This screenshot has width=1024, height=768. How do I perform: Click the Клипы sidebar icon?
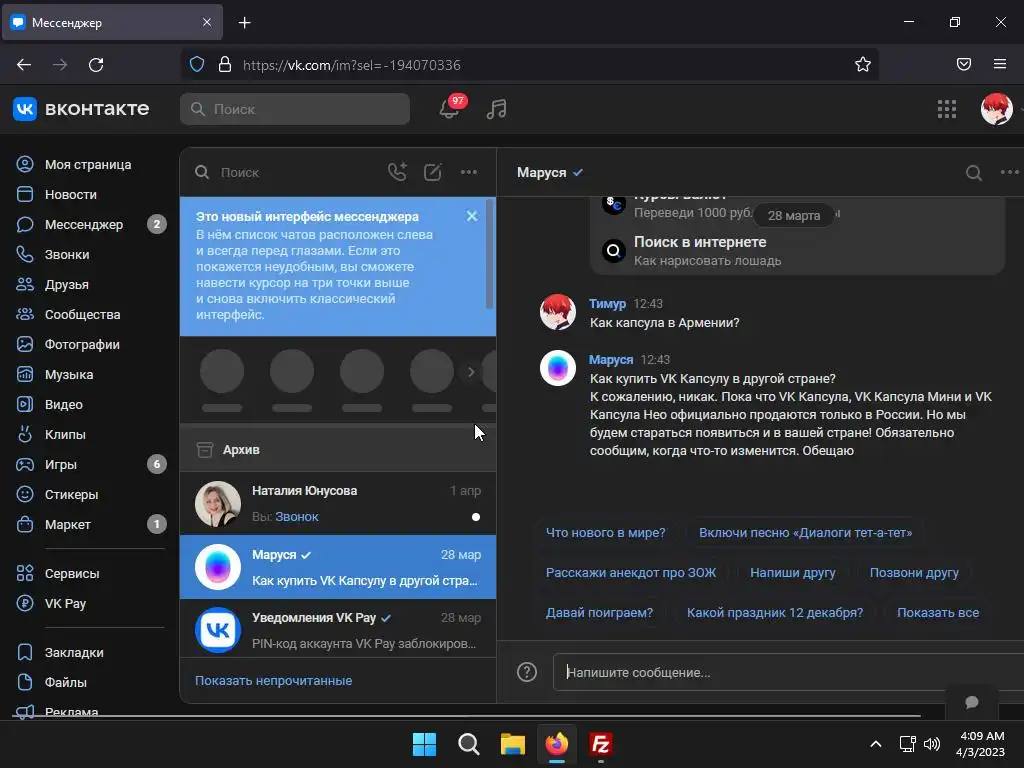tap(25, 434)
